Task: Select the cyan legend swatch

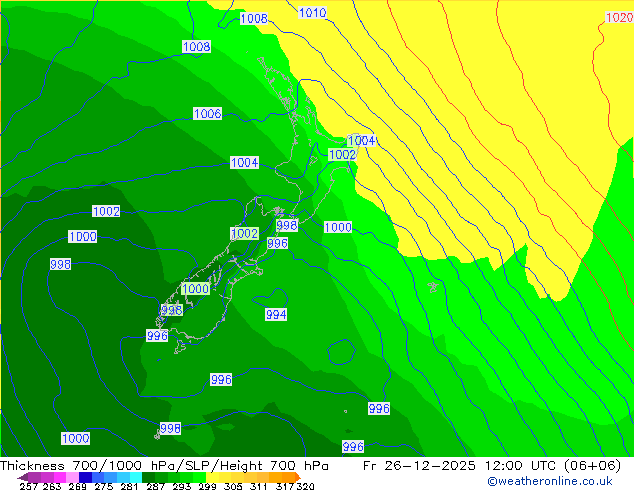Action: pyautogui.click(x=136, y=477)
